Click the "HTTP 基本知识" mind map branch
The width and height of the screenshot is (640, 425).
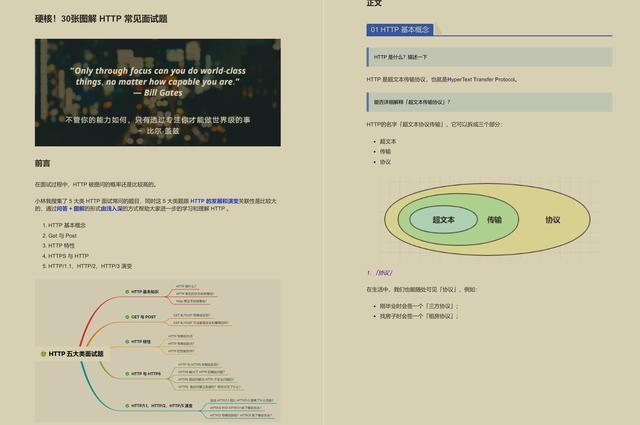coord(142,292)
